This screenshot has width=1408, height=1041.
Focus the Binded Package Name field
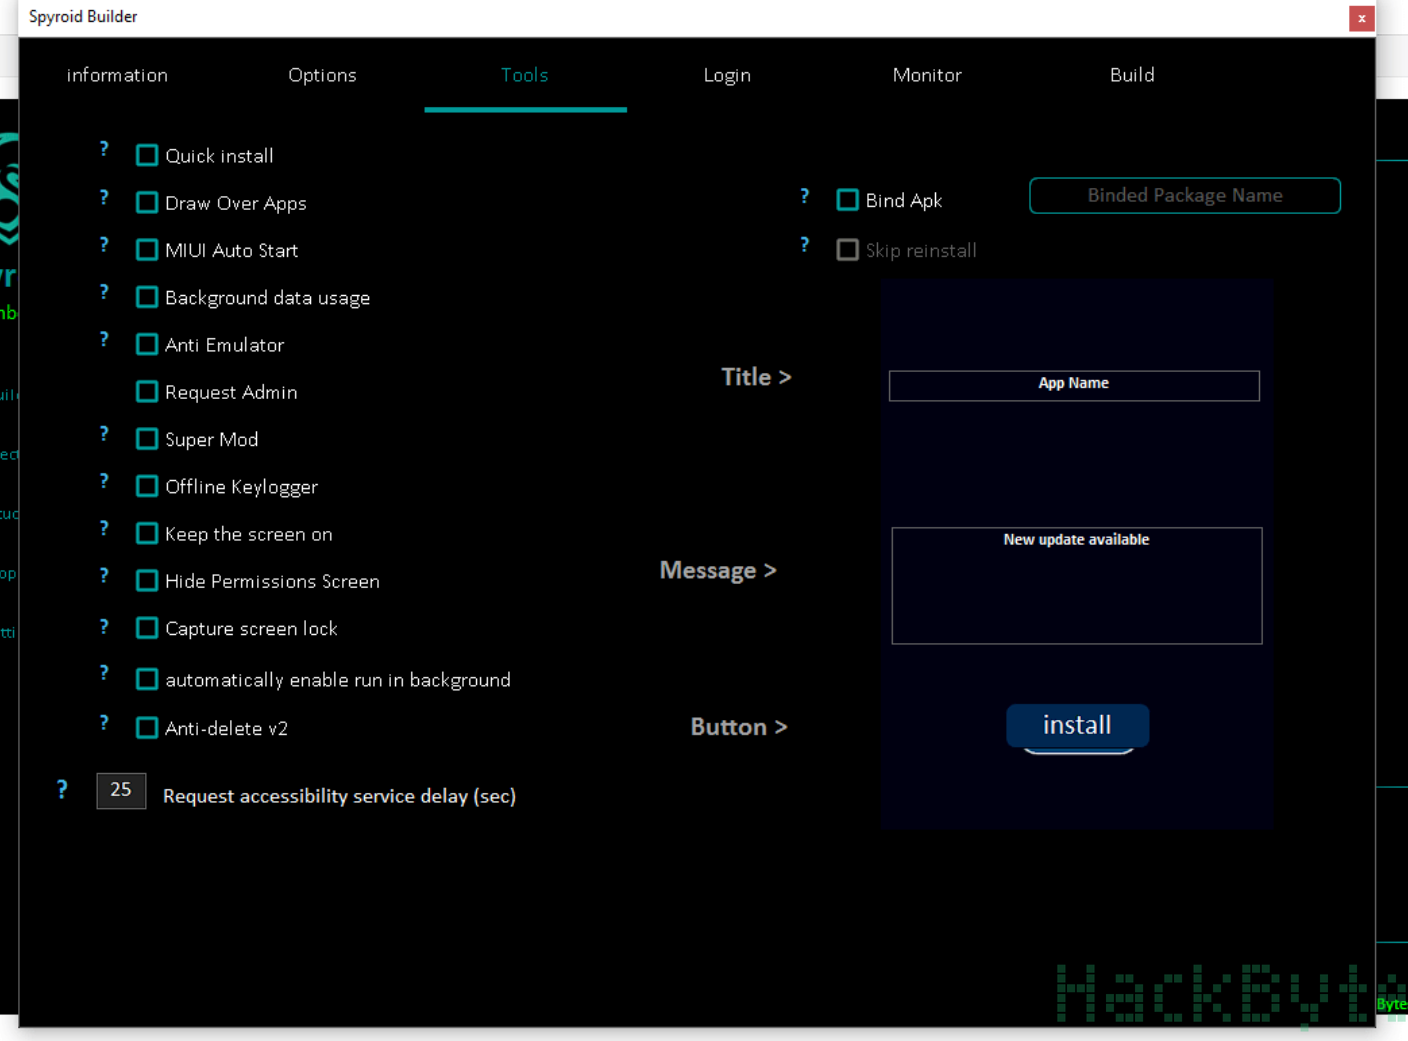1185,195
